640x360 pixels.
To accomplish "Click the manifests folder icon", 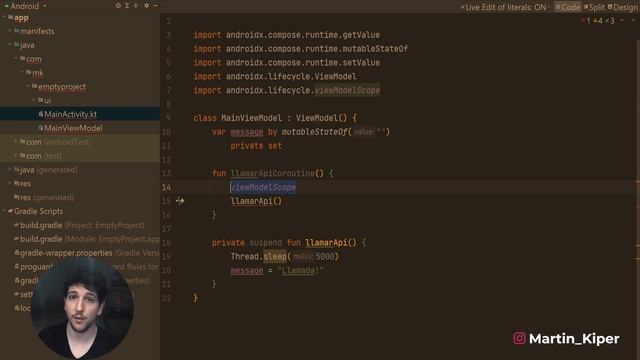I will [x=16, y=31].
